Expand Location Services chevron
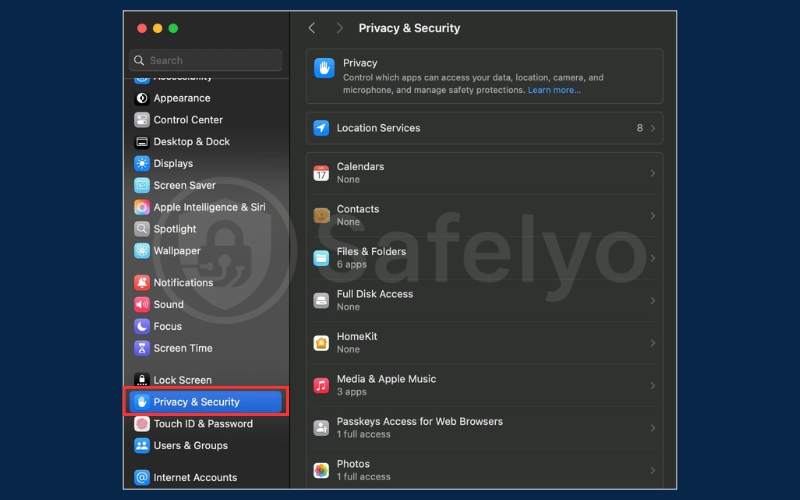The image size is (800, 500). coord(653,128)
